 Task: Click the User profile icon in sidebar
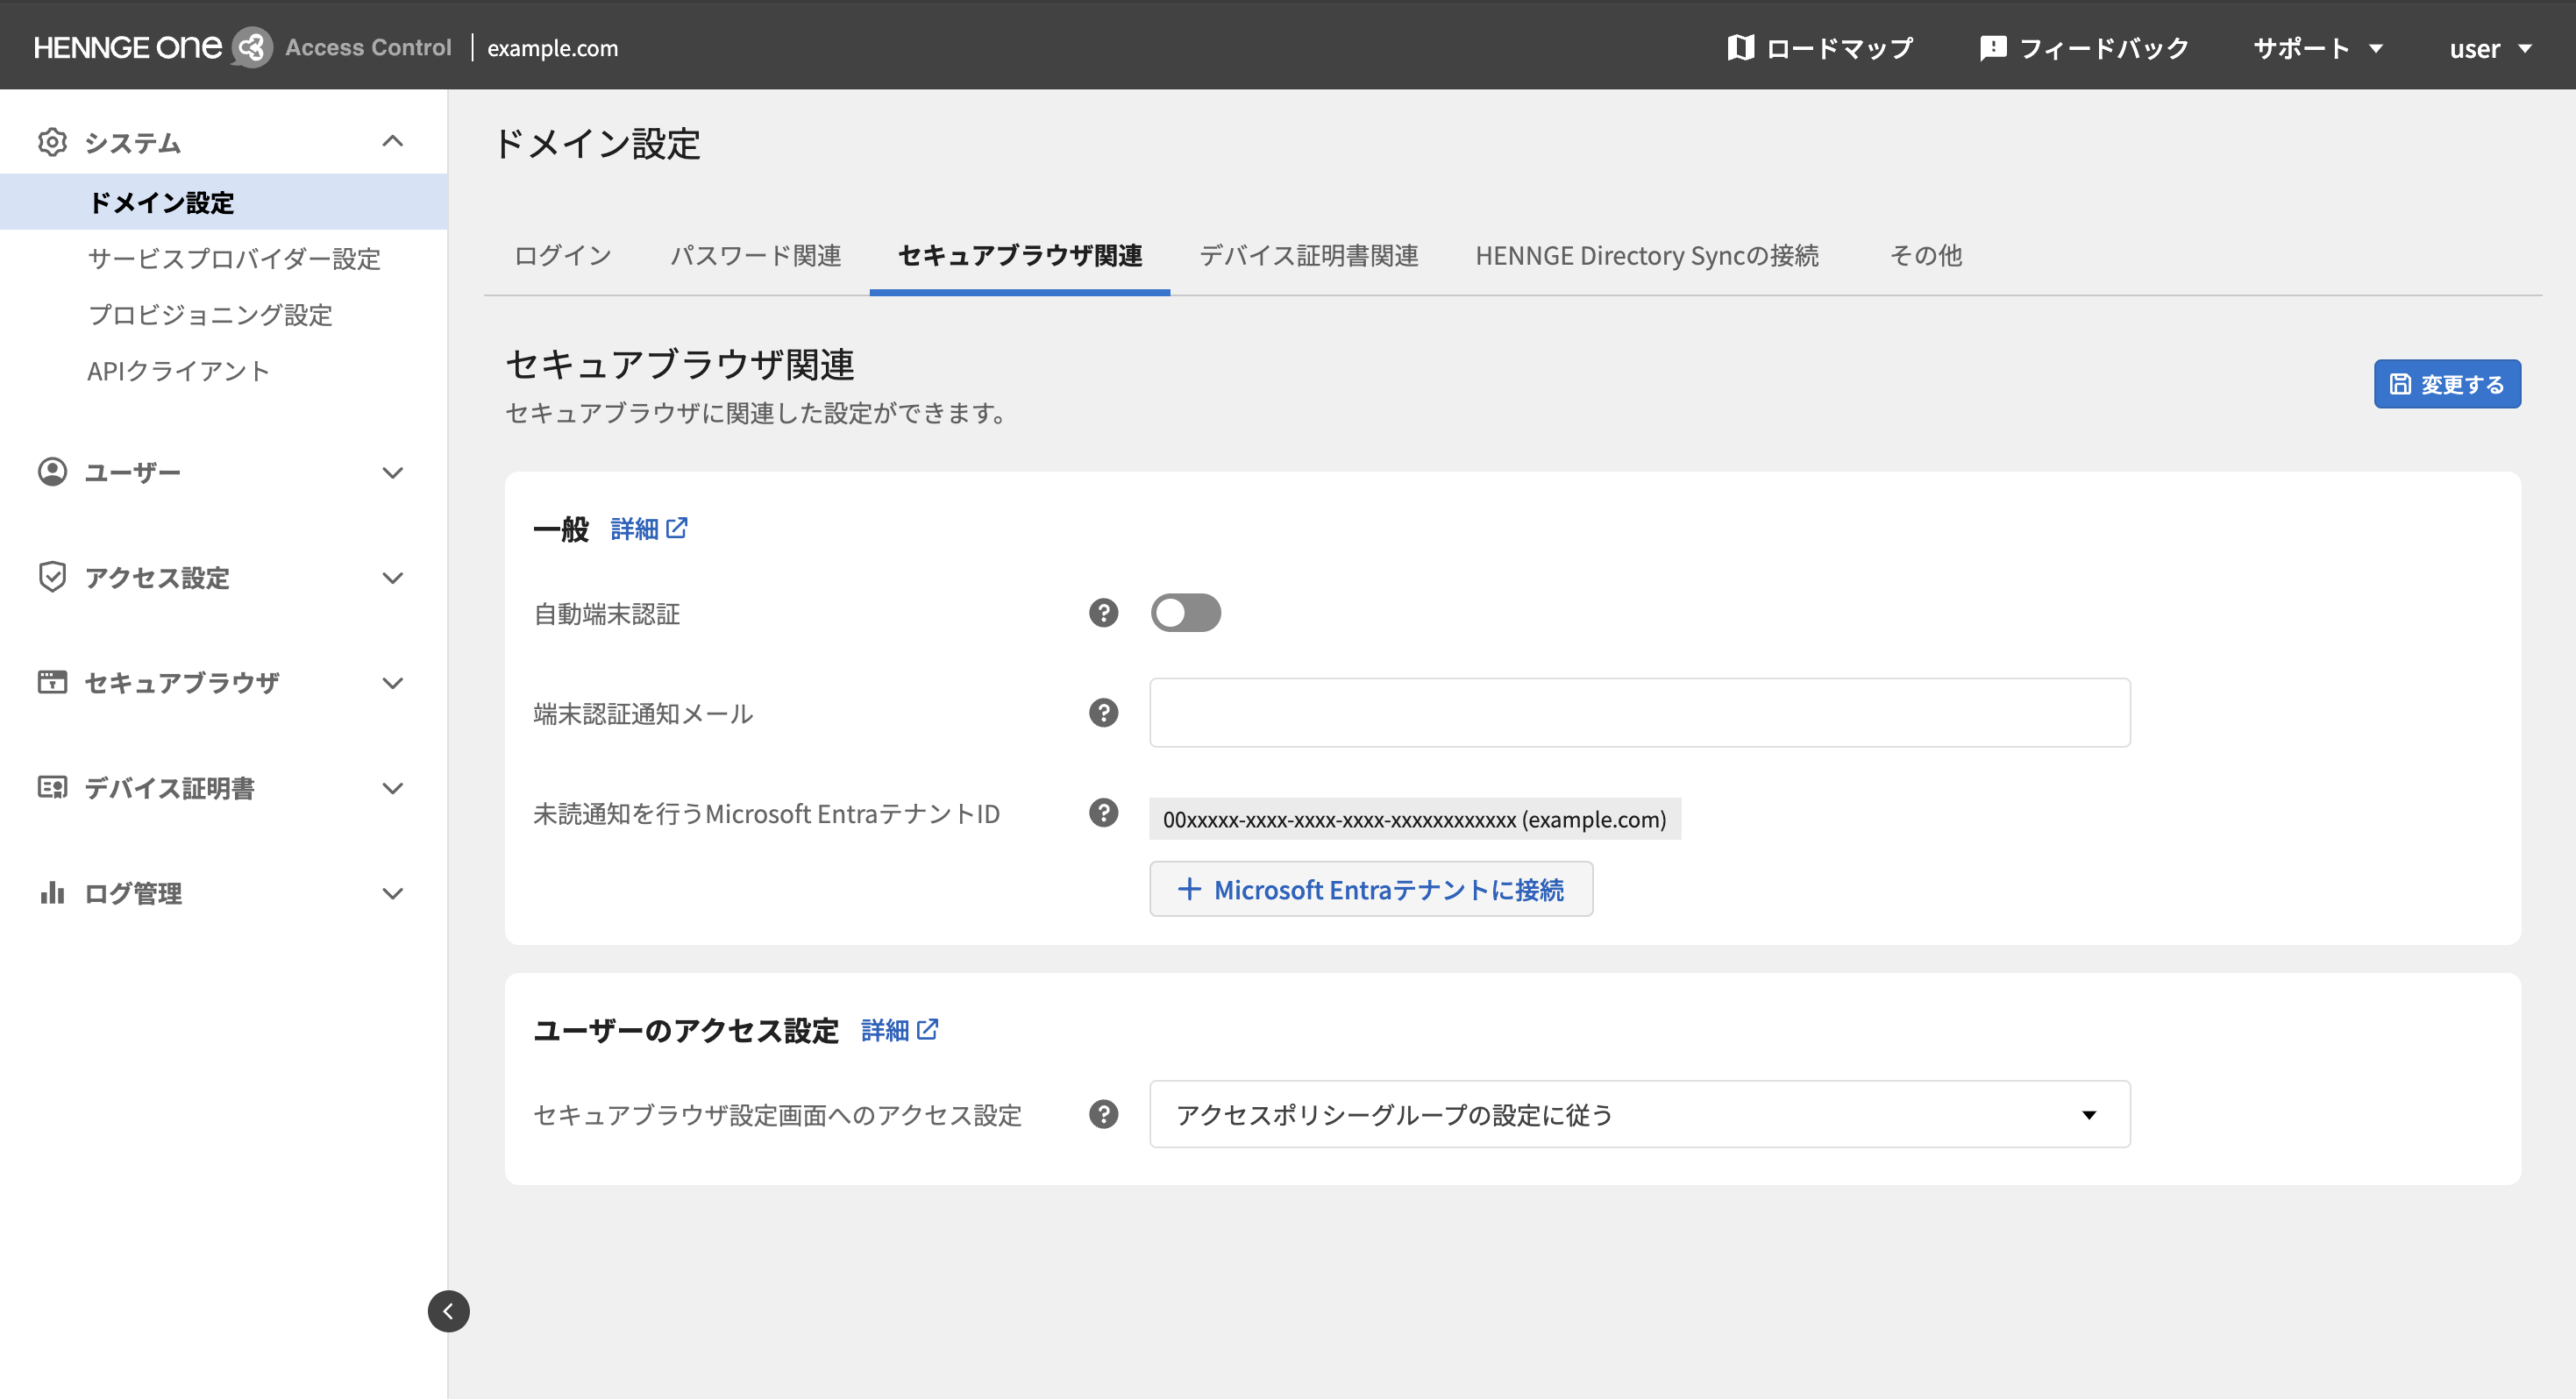[52, 472]
